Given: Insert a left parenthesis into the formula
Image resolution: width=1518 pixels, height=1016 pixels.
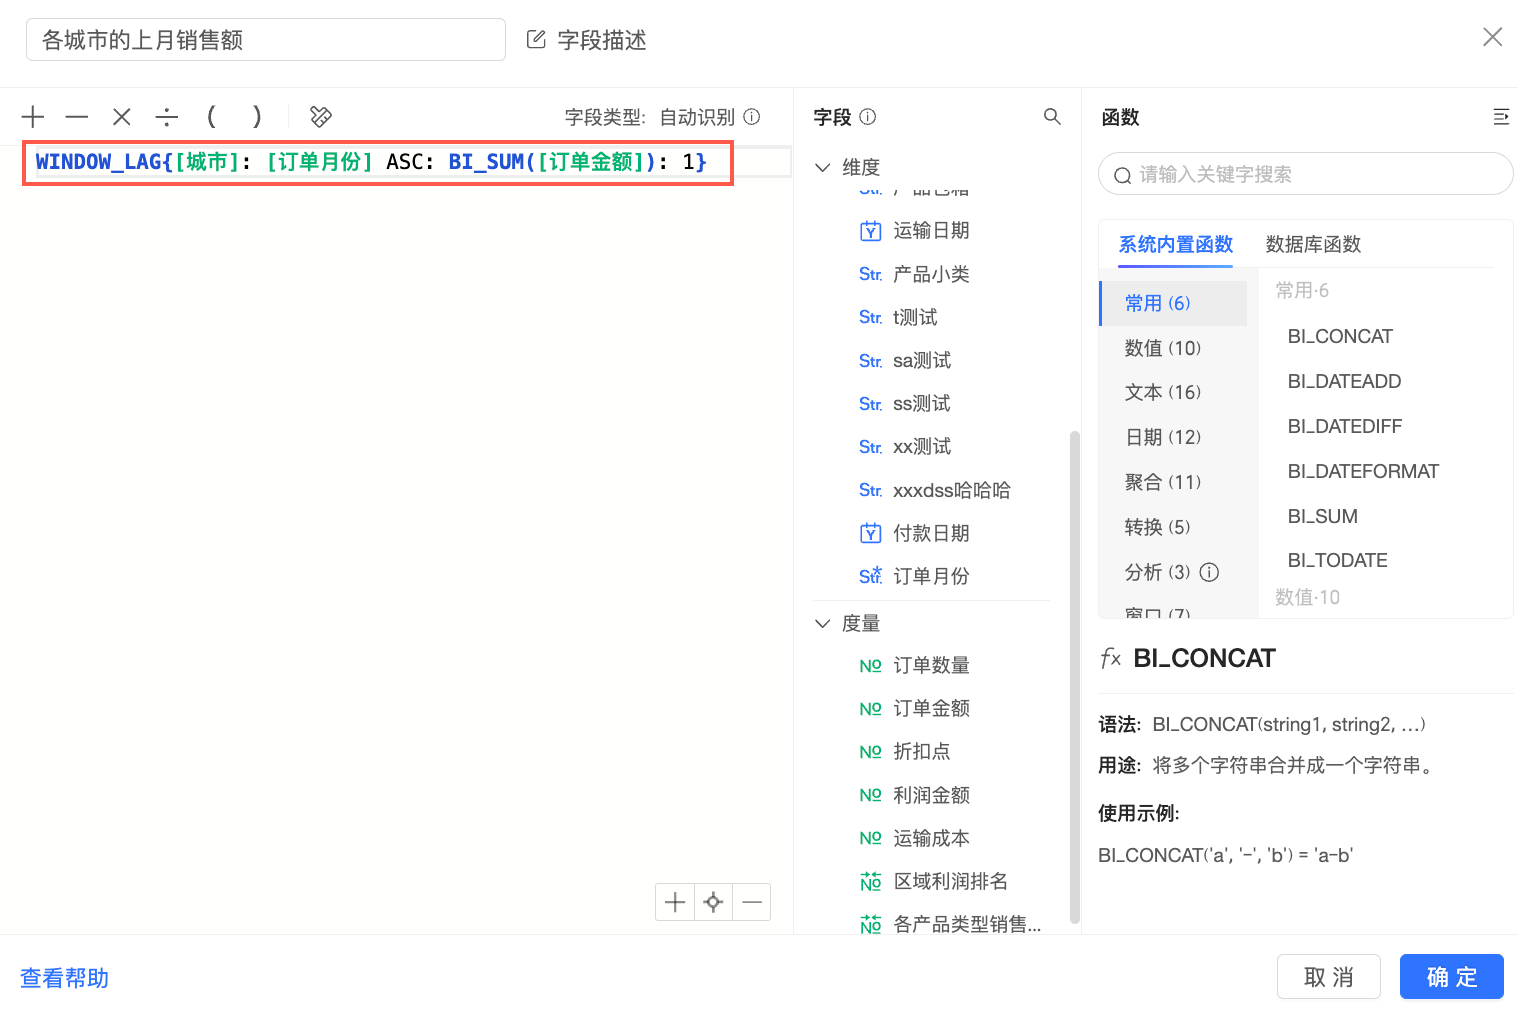Looking at the screenshot, I should pos(211,117).
